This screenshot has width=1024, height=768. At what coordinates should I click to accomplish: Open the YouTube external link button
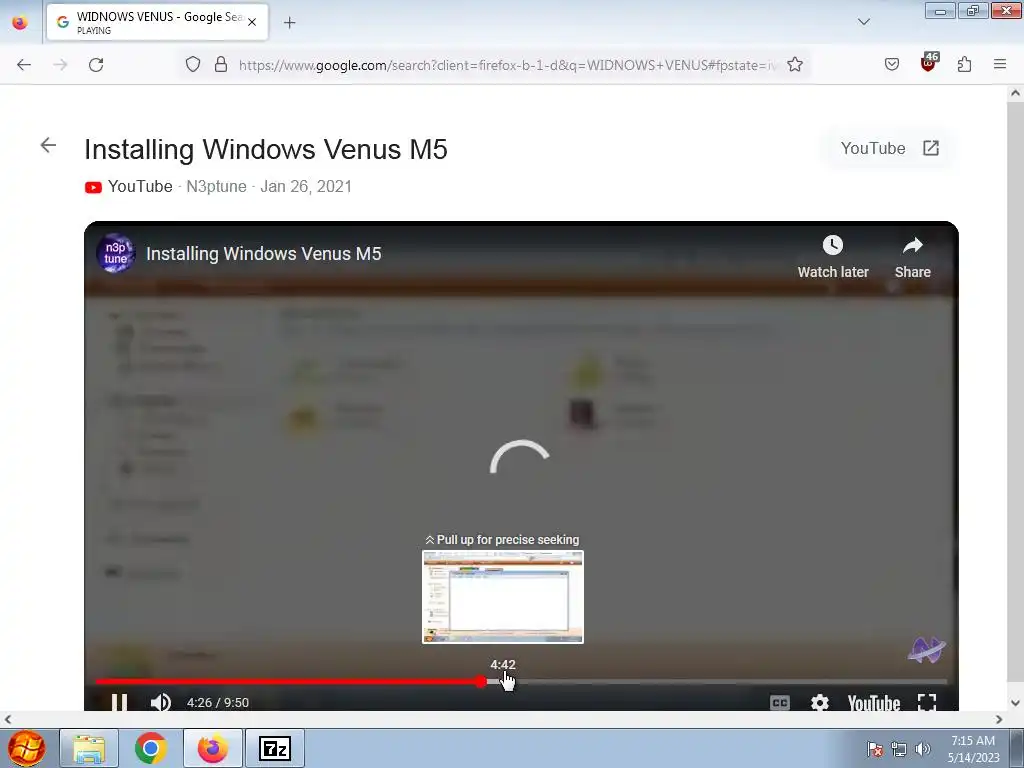pyautogui.click(x=889, y=148)
